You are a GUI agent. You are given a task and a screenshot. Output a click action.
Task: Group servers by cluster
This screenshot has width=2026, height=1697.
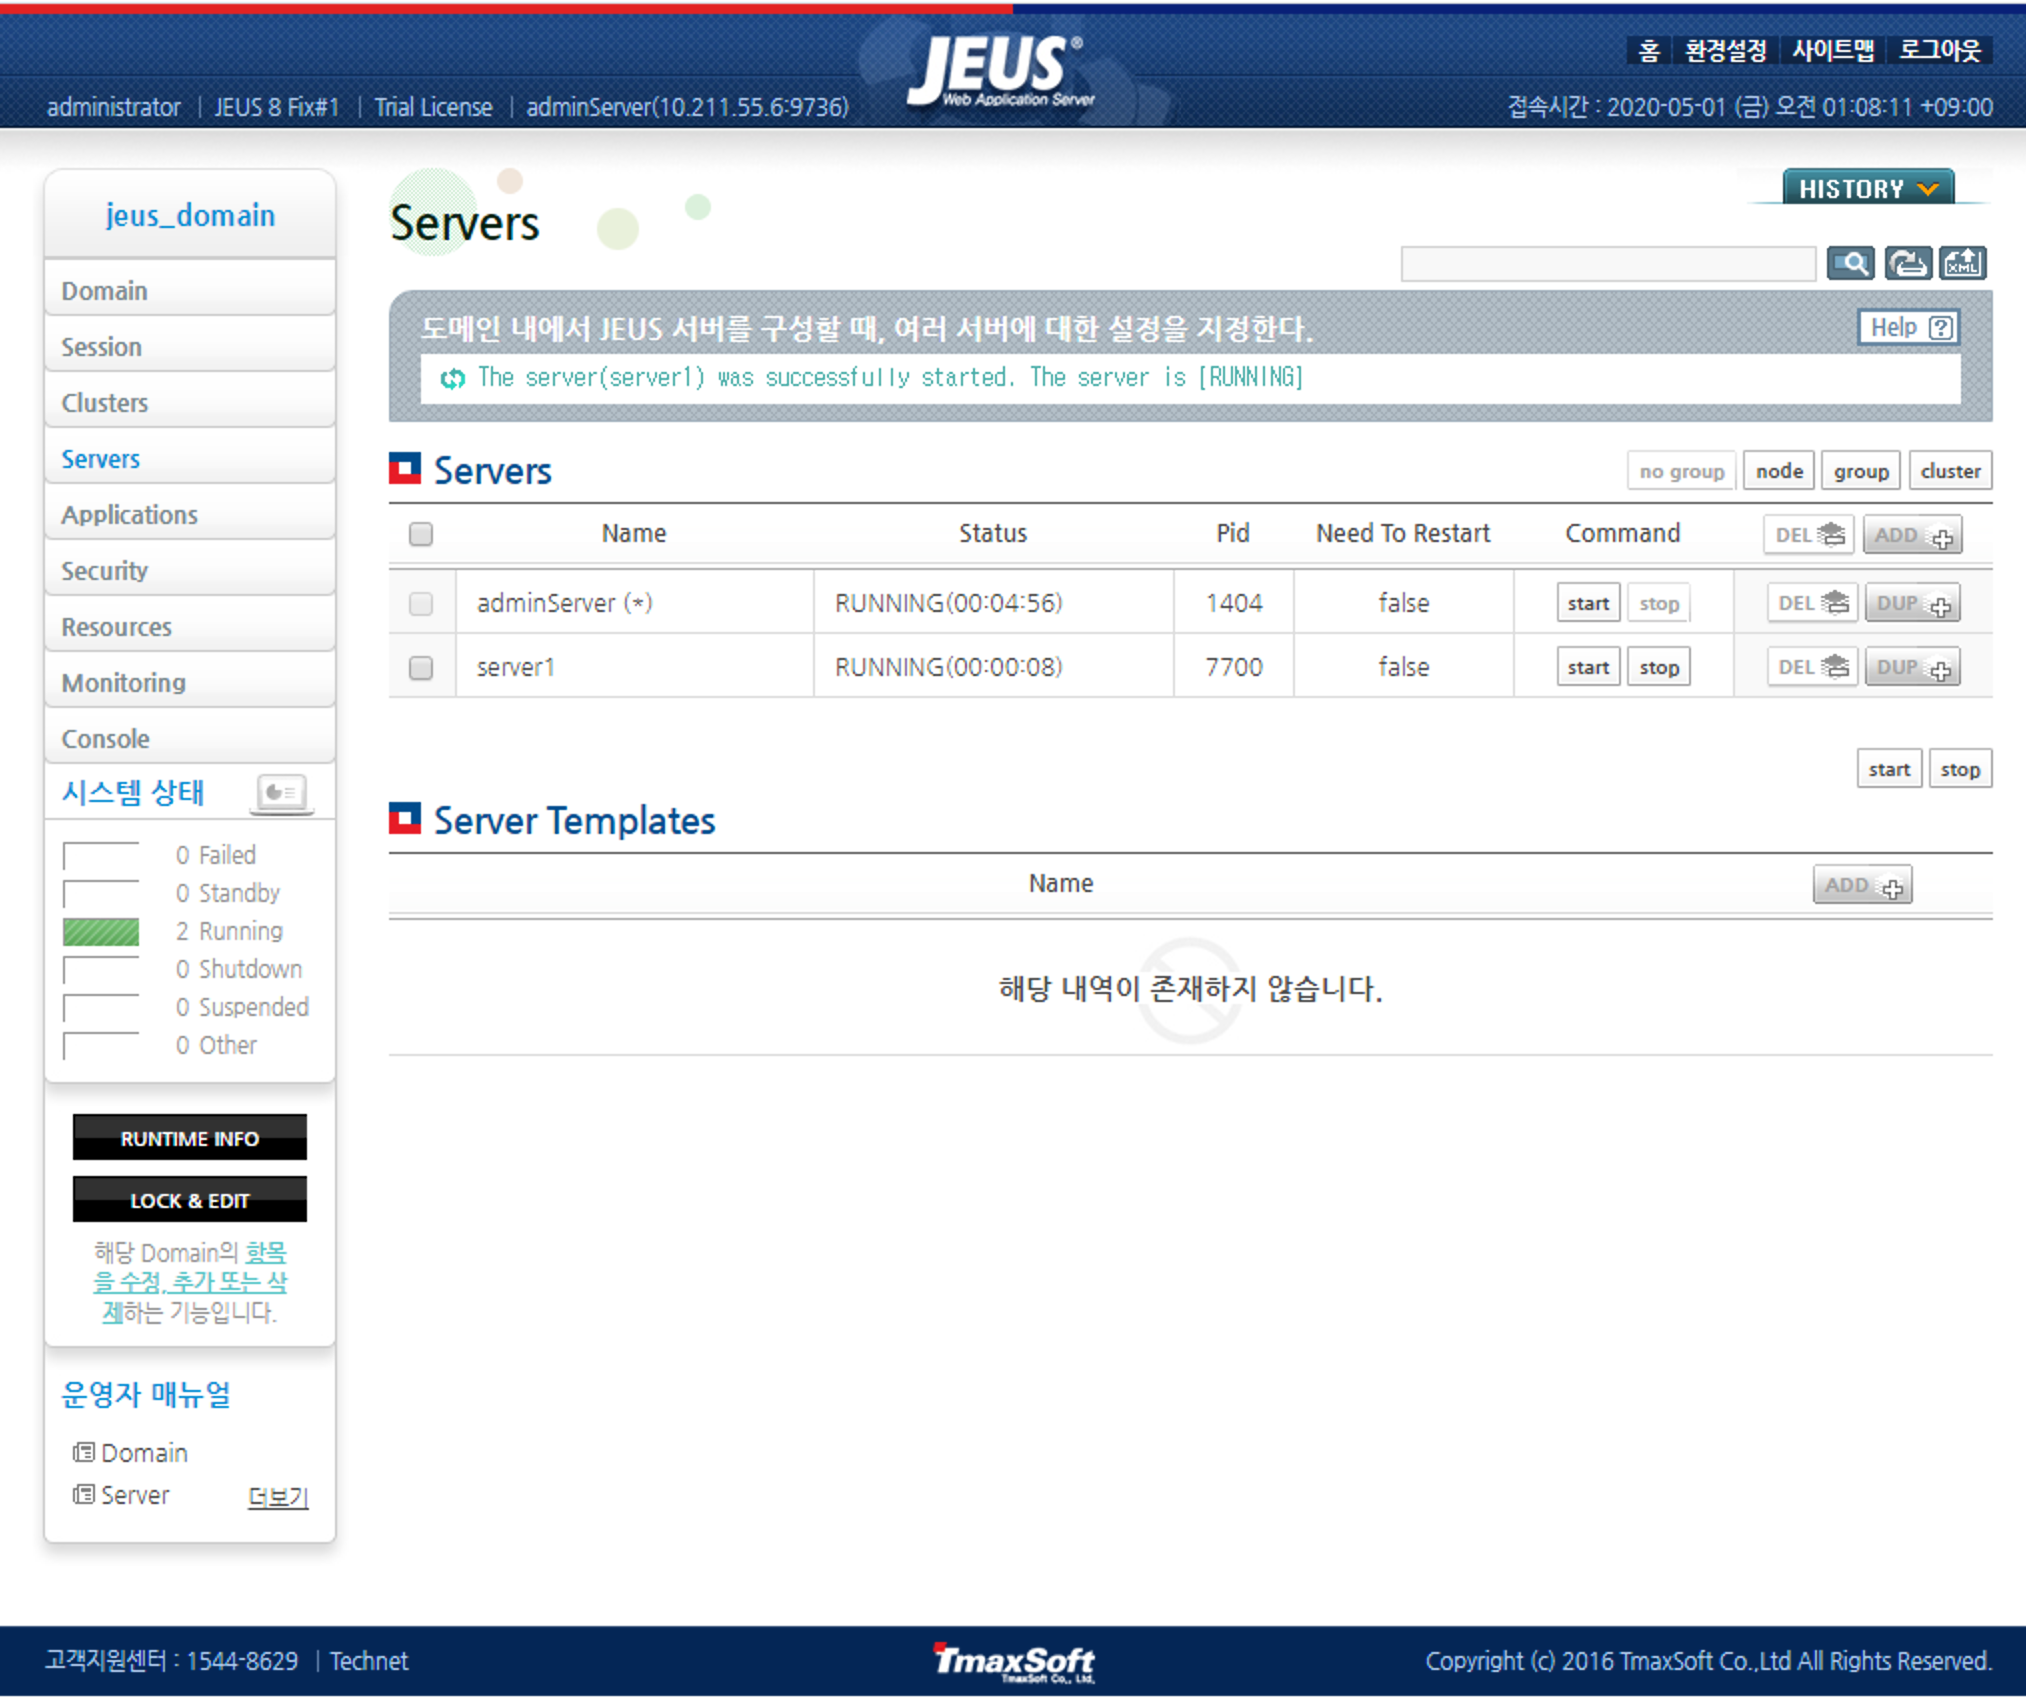pos(1949,471)
